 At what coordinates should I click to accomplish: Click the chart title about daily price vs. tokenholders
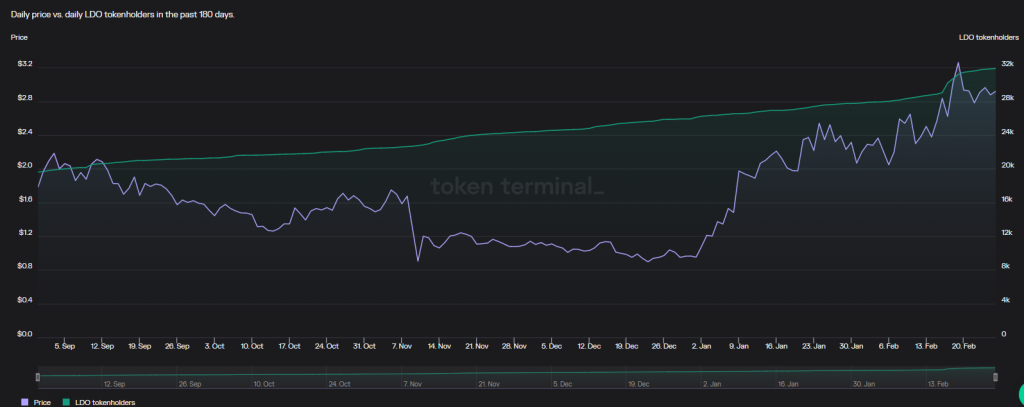point(123,14)
